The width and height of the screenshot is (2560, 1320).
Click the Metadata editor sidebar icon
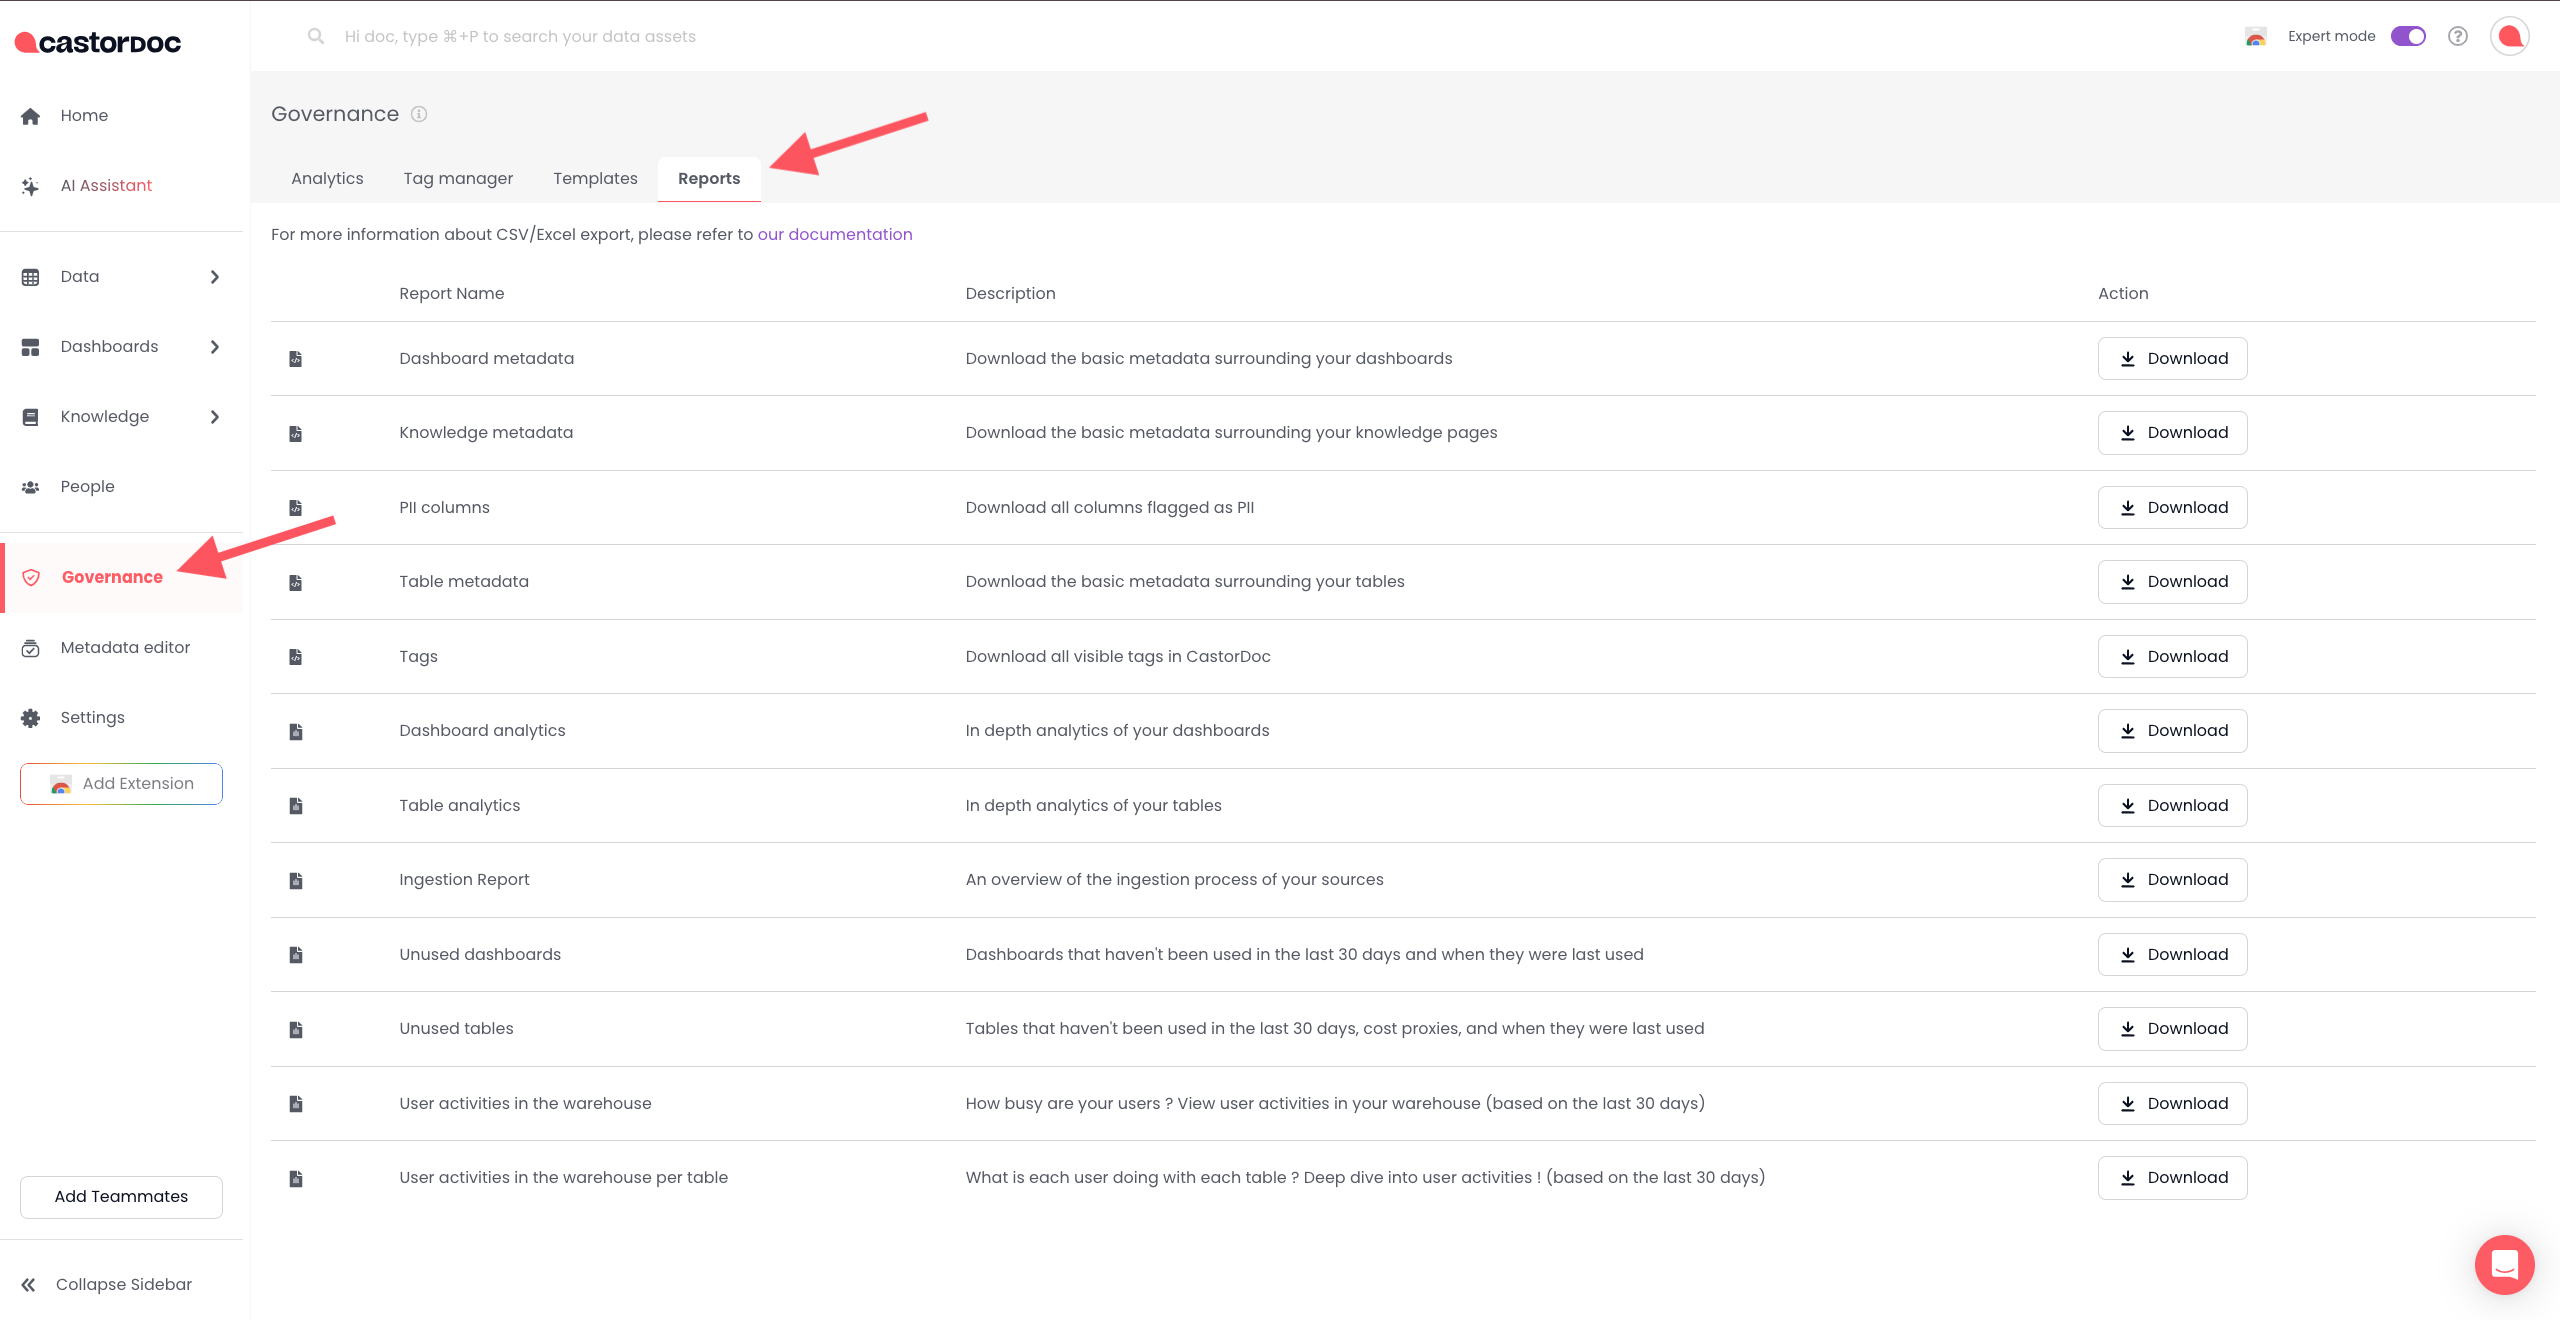coord(31,648)
